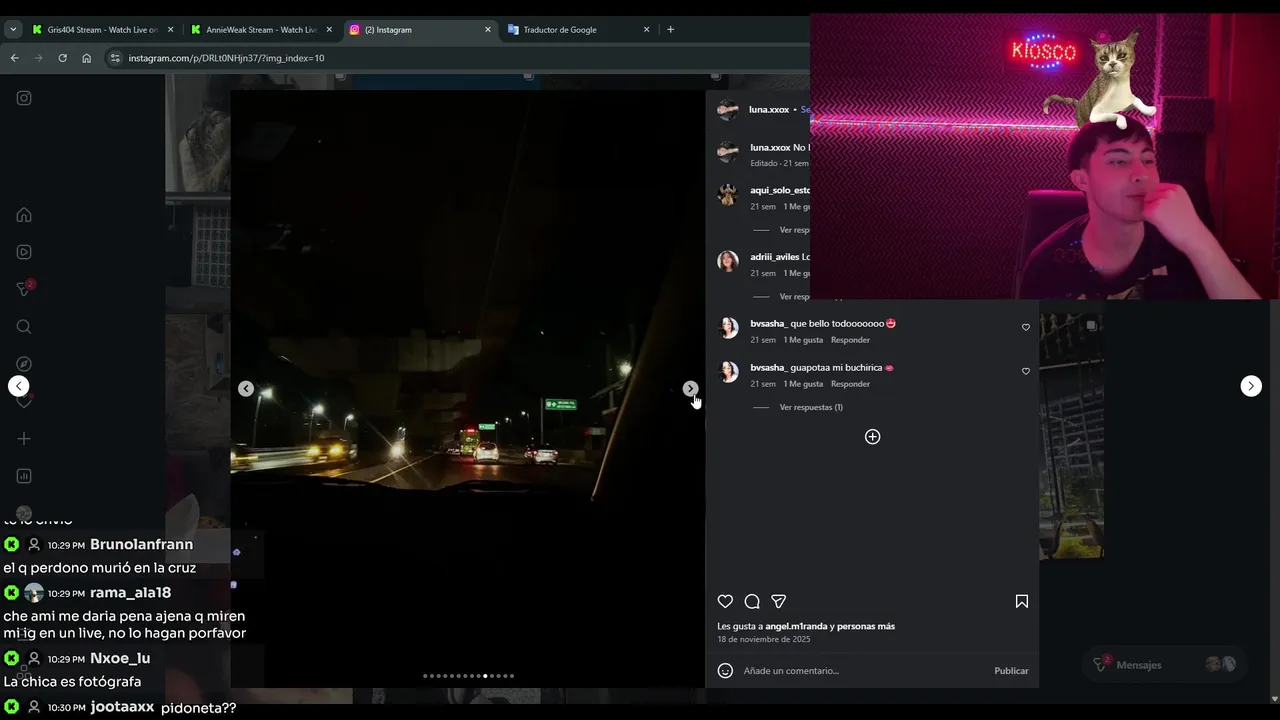The image size is (1280, 720).
Task: Open Reels icon in Instagram sidebar
Action: pos(24,252)
